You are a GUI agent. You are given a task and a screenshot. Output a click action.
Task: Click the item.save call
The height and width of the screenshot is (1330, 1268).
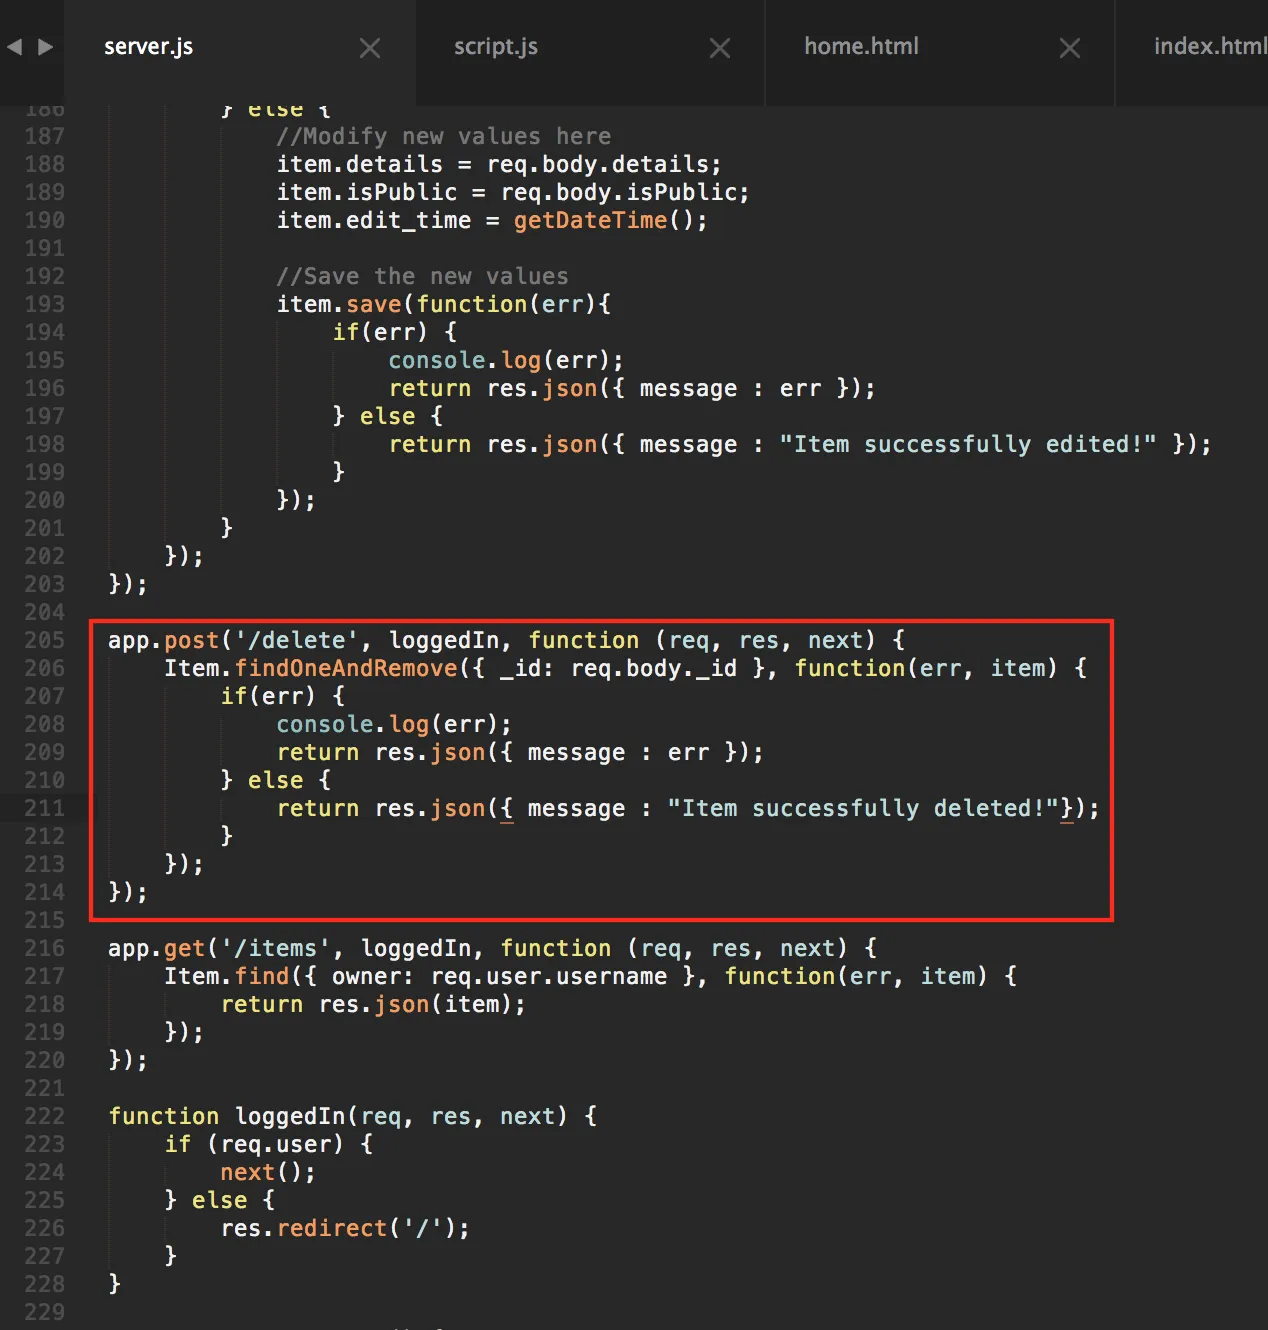339,304
